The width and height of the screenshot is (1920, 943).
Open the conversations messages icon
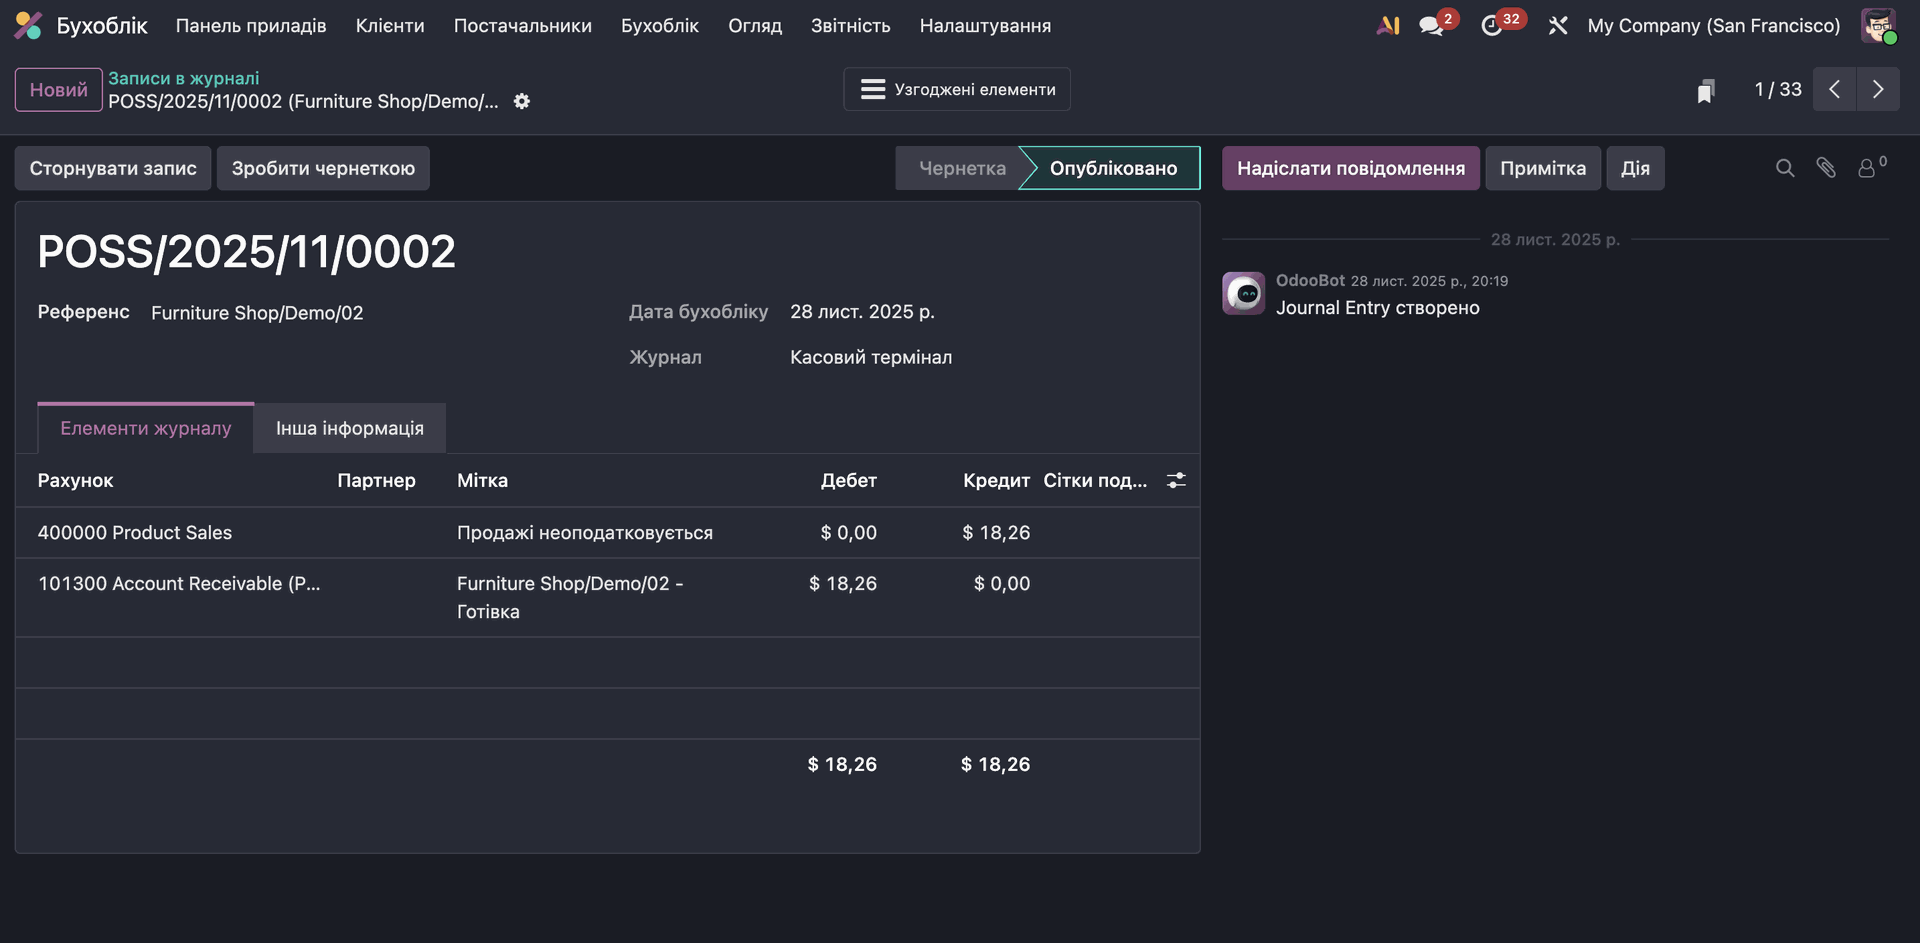[x=1432, y=26]
